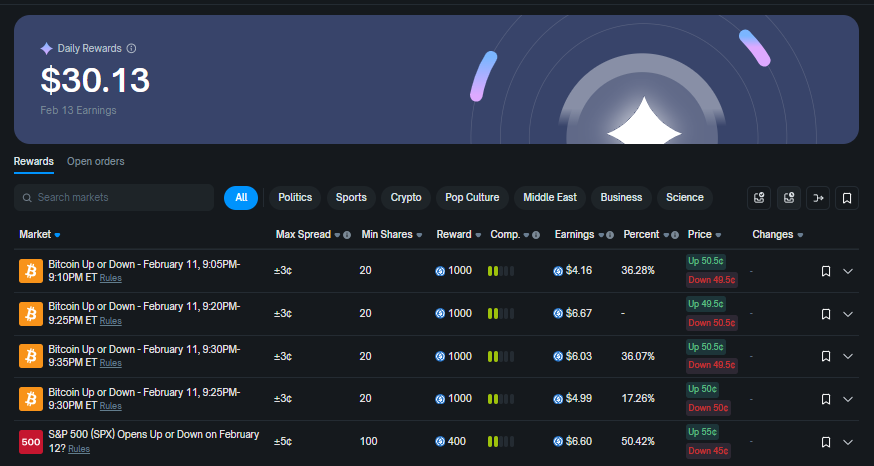Open Rules link for Bitcoin 9:20PM-9:25PM market
Image resolution: width=874 pixels, height=466 pixels.
(x=110, y=321)
